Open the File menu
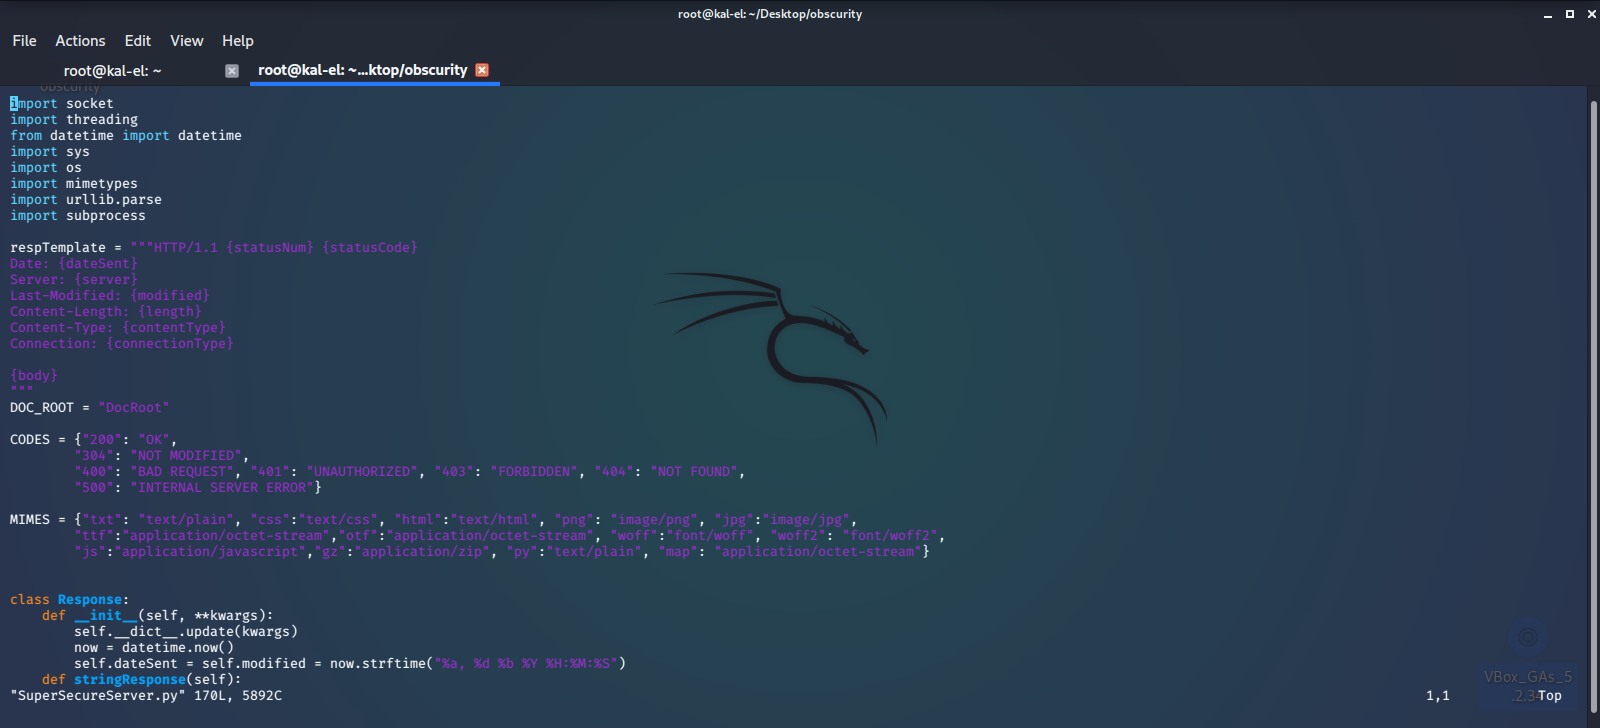The height and width of the screenshot is (728, 1600). [x=24, y=41]
